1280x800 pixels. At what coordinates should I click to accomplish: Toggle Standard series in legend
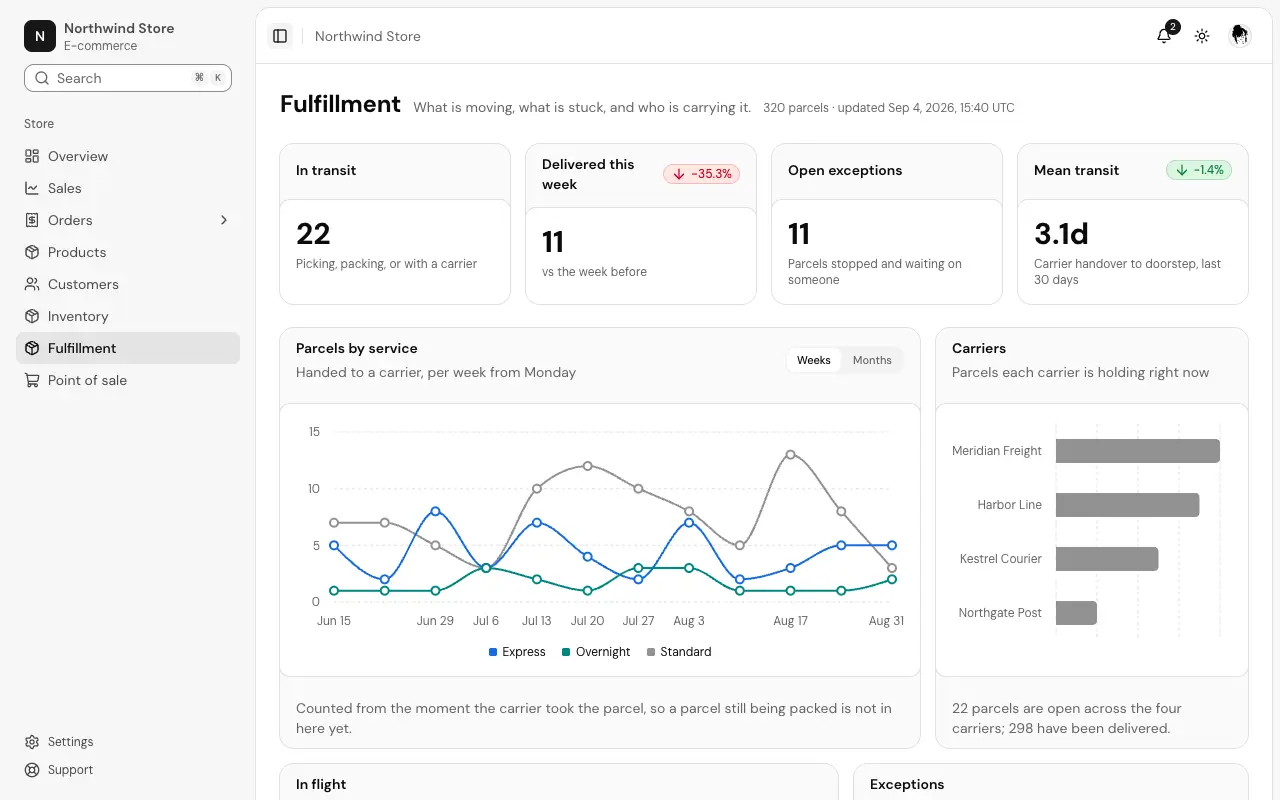(x=679, y=652)
